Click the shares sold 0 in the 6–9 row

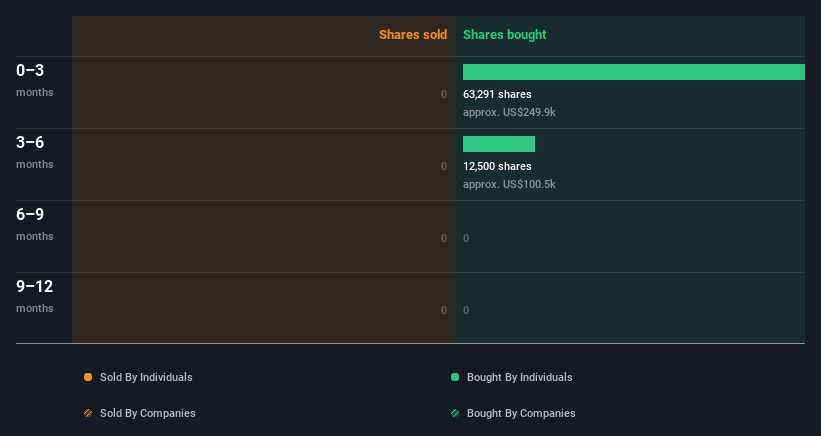coord(444,238)
